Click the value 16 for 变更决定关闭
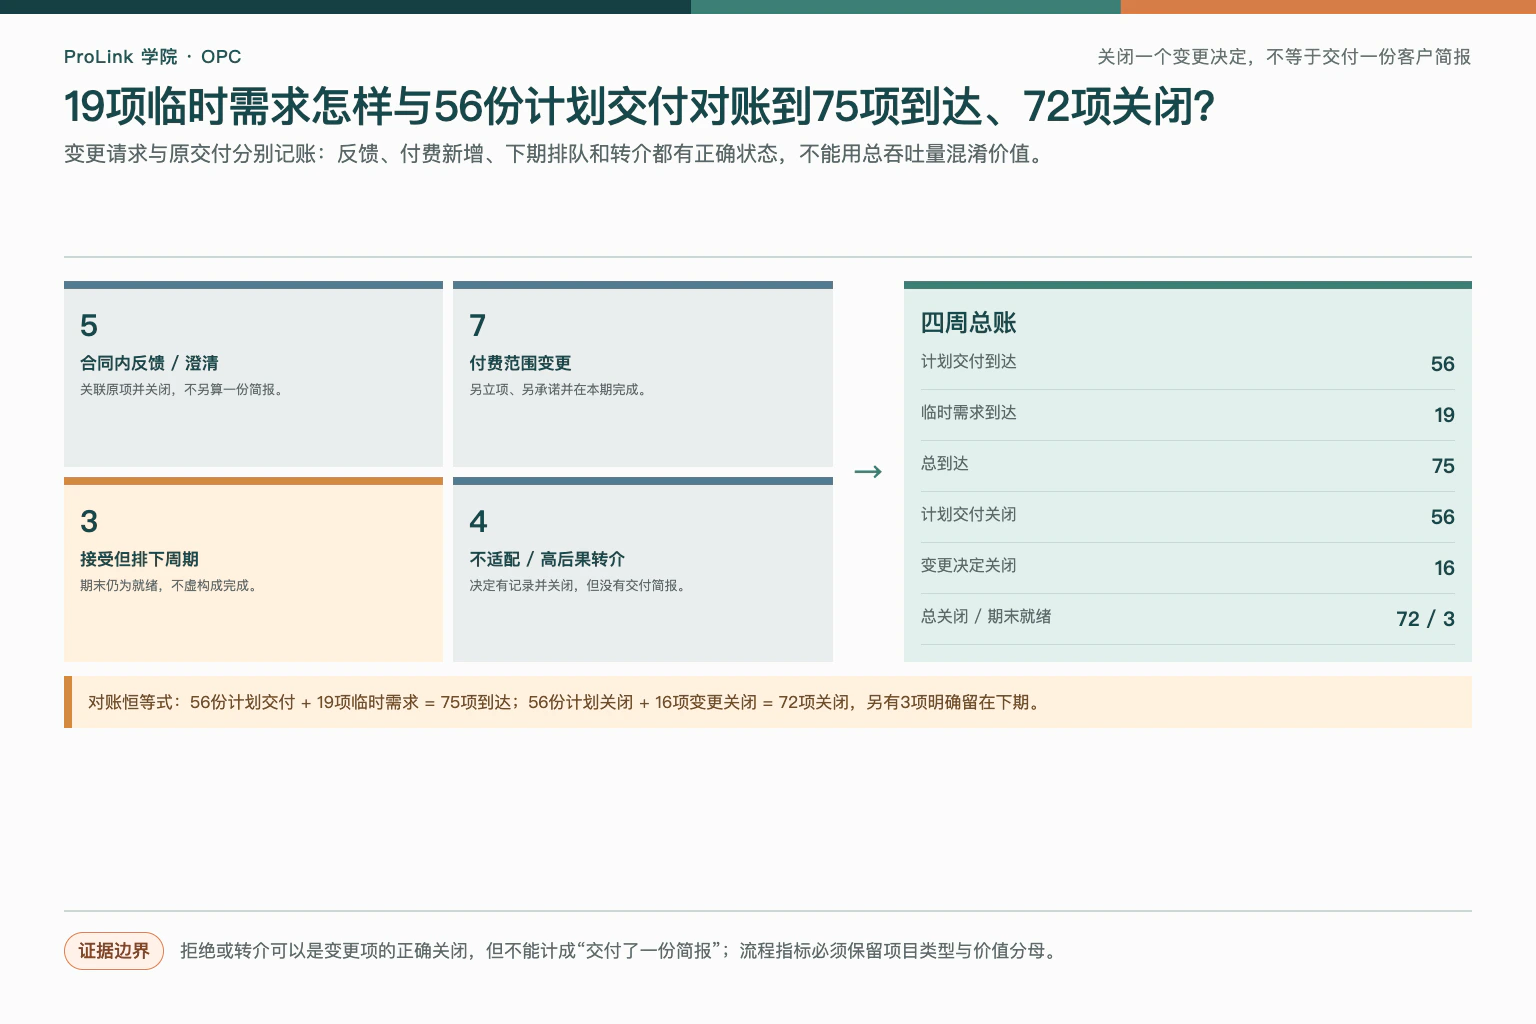This screenshot has width=1536, height=1024. [x=1444, y=568]
